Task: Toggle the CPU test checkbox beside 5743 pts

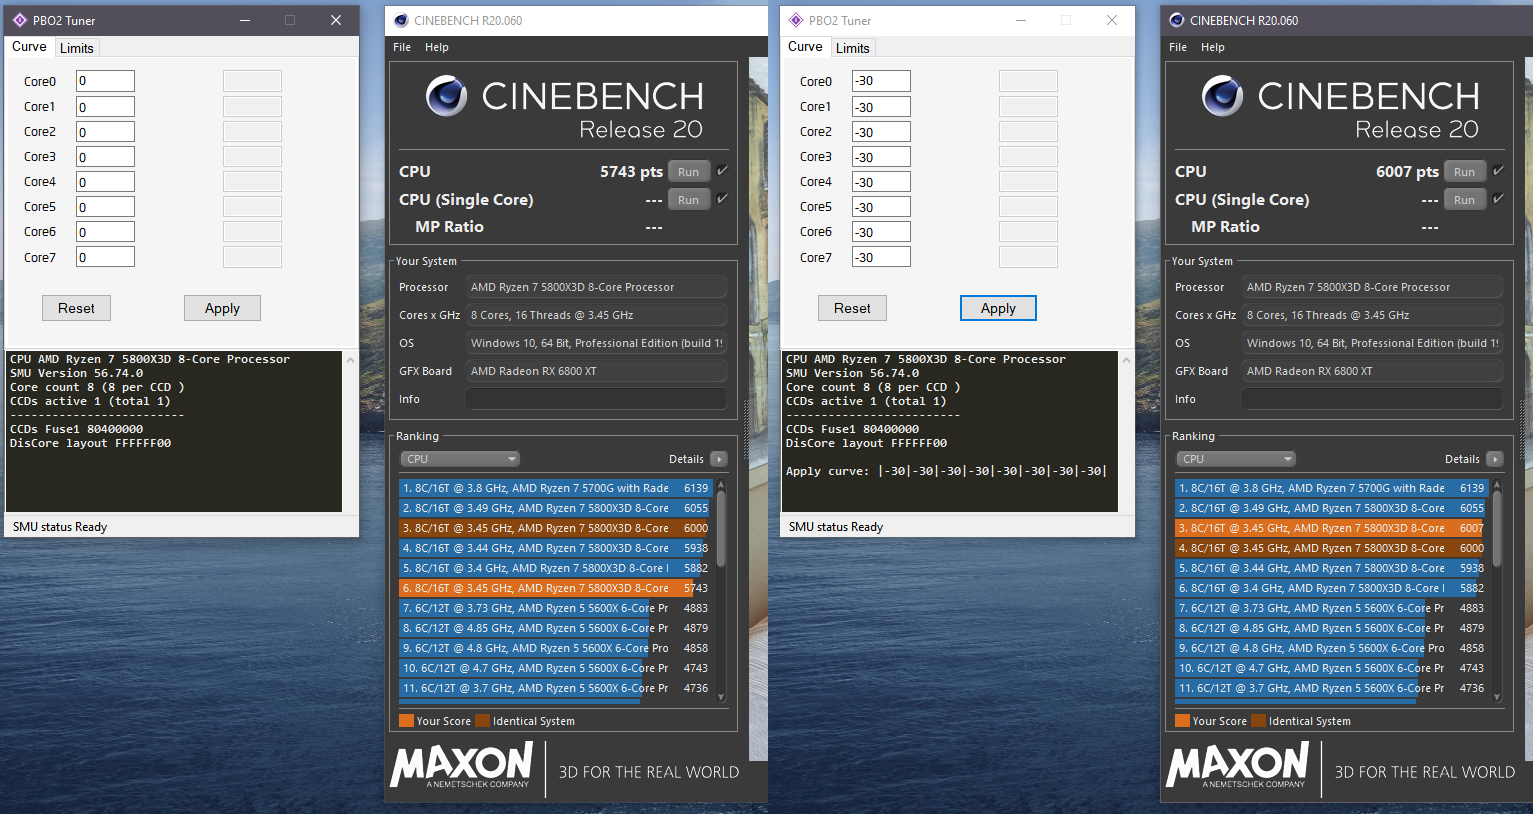Action: point(722,171)
